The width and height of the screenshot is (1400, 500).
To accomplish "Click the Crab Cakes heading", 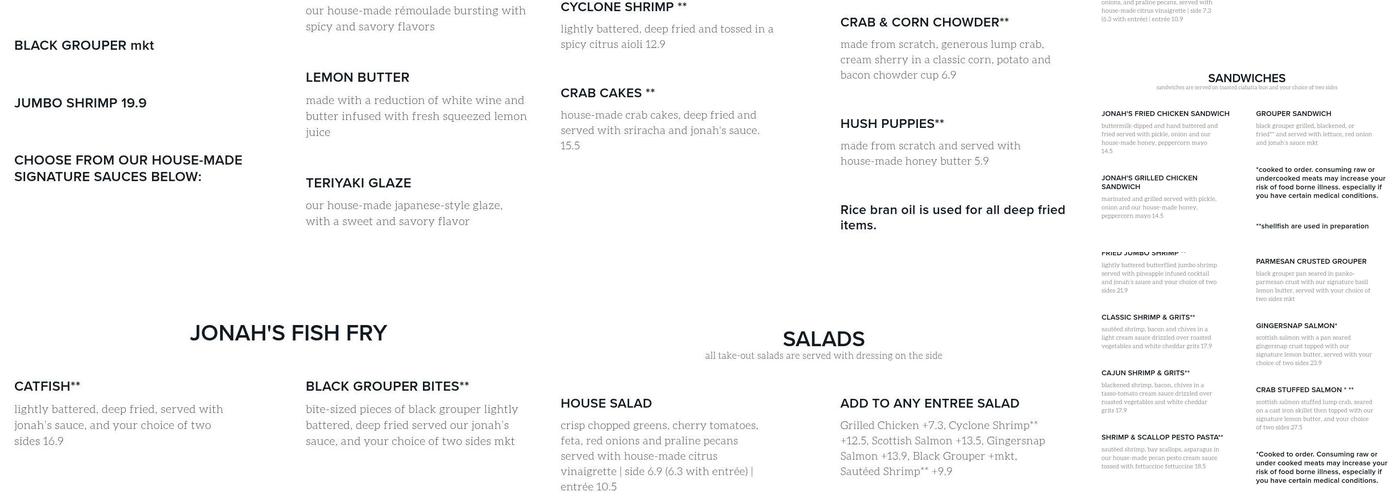I will pyautogui.click(x=607, y=93).
